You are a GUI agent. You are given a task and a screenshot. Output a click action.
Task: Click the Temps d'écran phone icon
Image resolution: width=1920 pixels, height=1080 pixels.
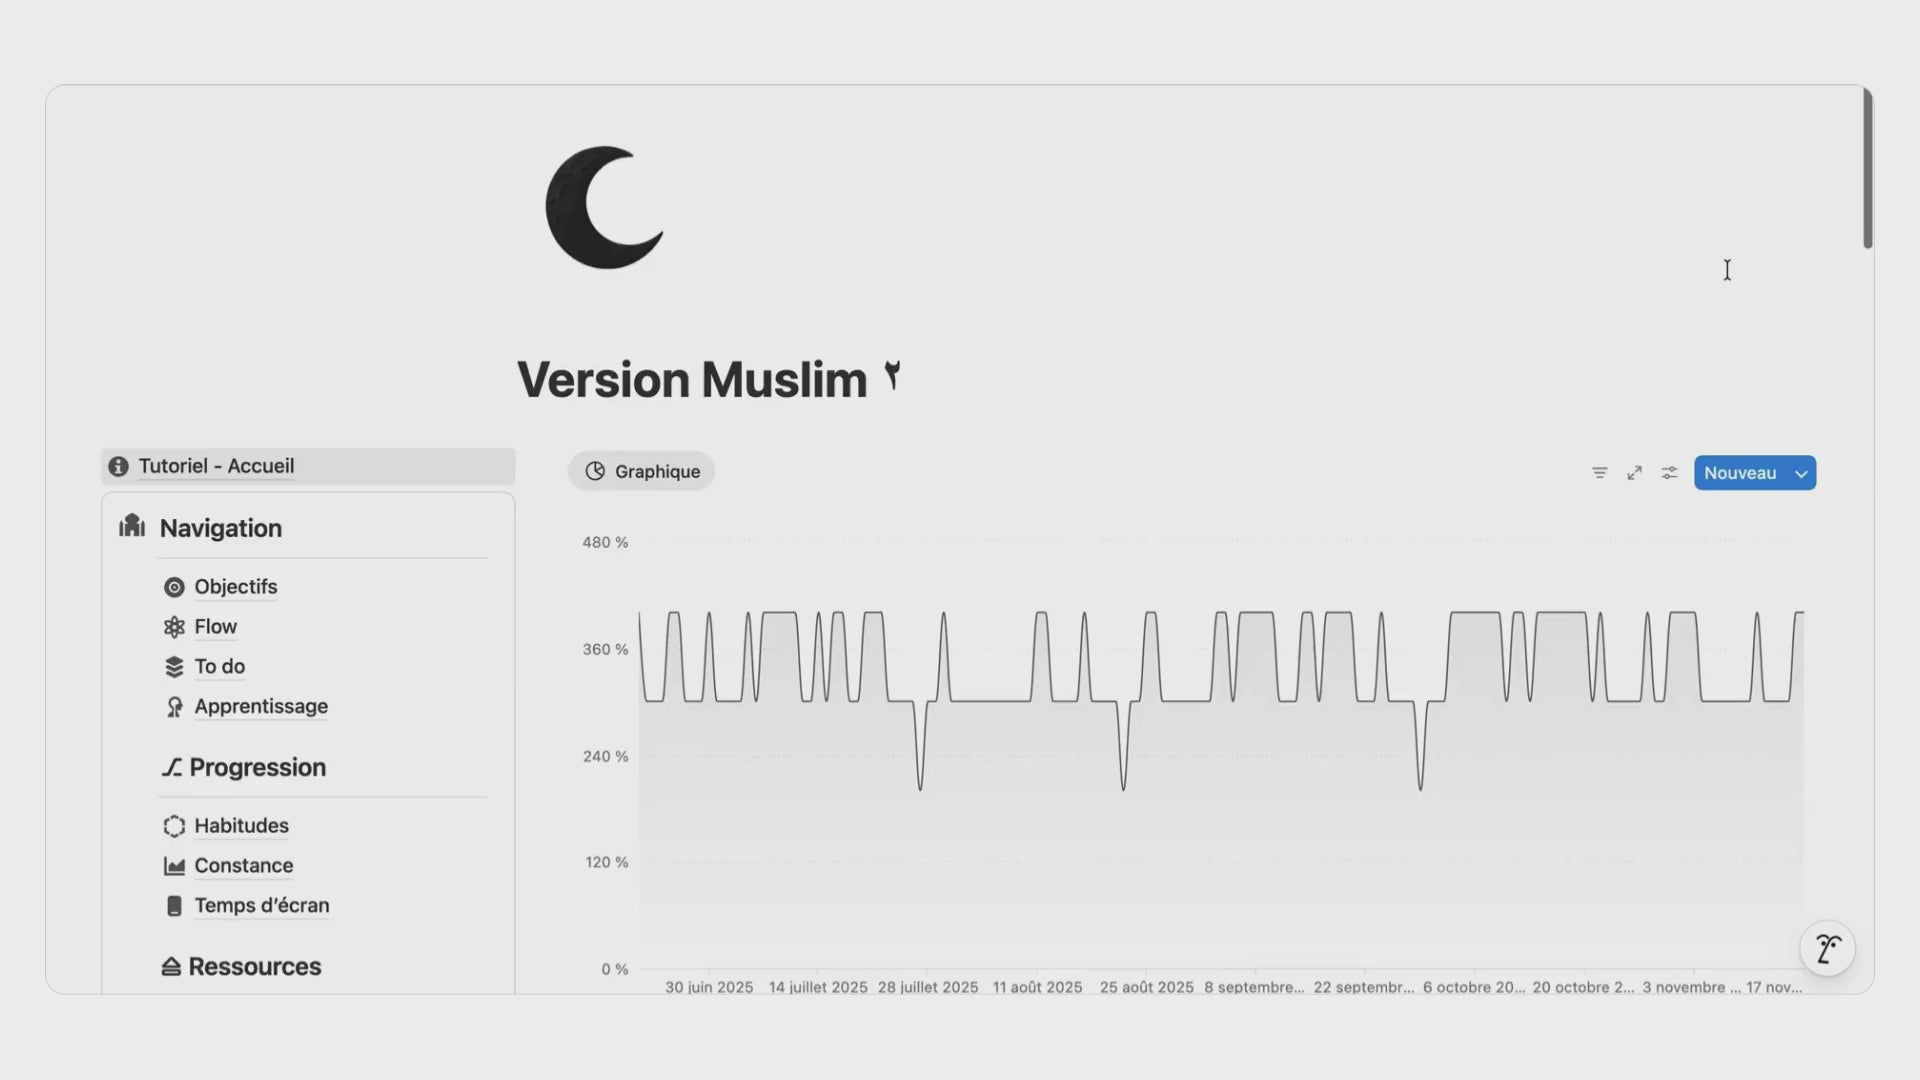tap(174, 906)
